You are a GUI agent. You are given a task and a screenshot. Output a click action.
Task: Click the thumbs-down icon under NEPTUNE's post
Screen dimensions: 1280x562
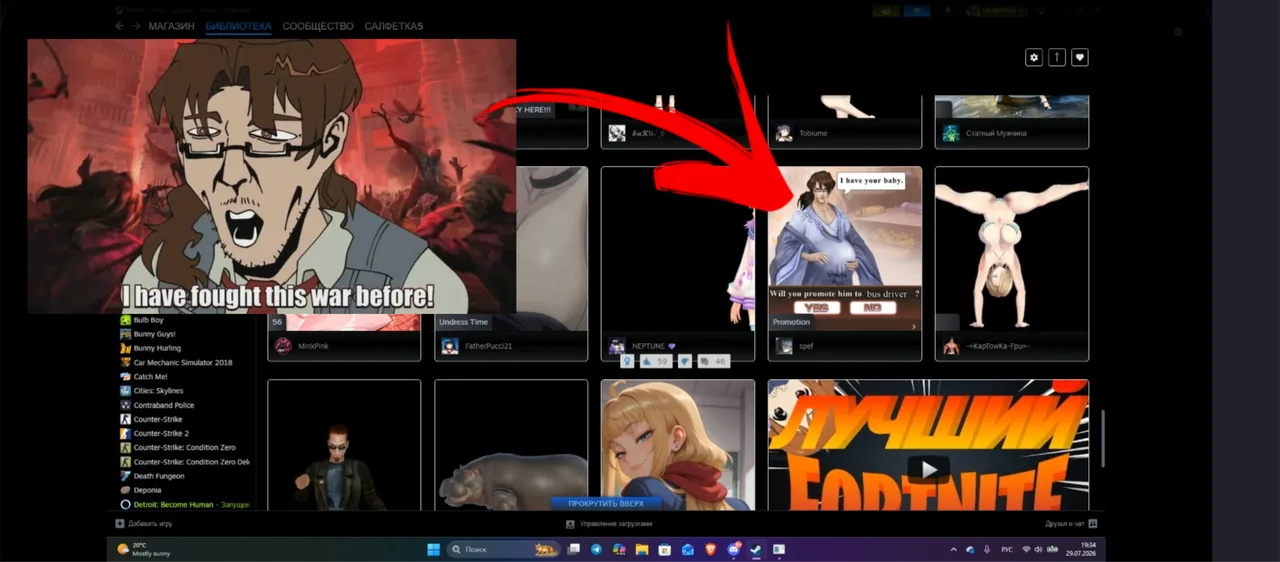(x=685, y=361)
